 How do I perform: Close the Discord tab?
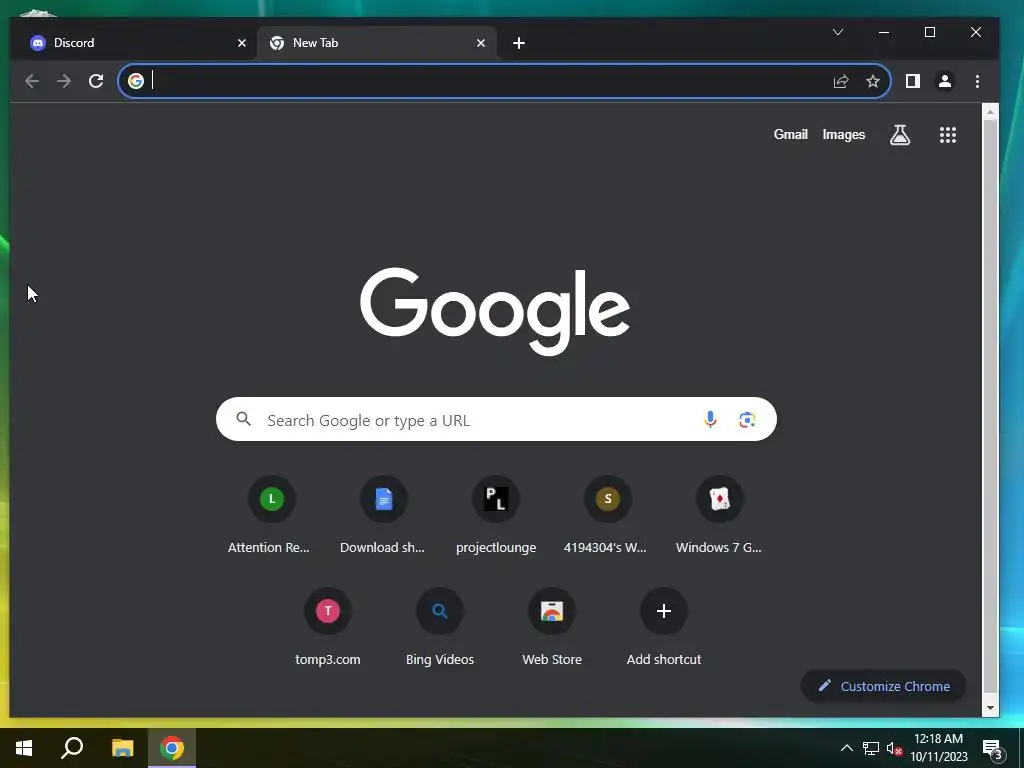pyautogui.click(x=242, y=43)
